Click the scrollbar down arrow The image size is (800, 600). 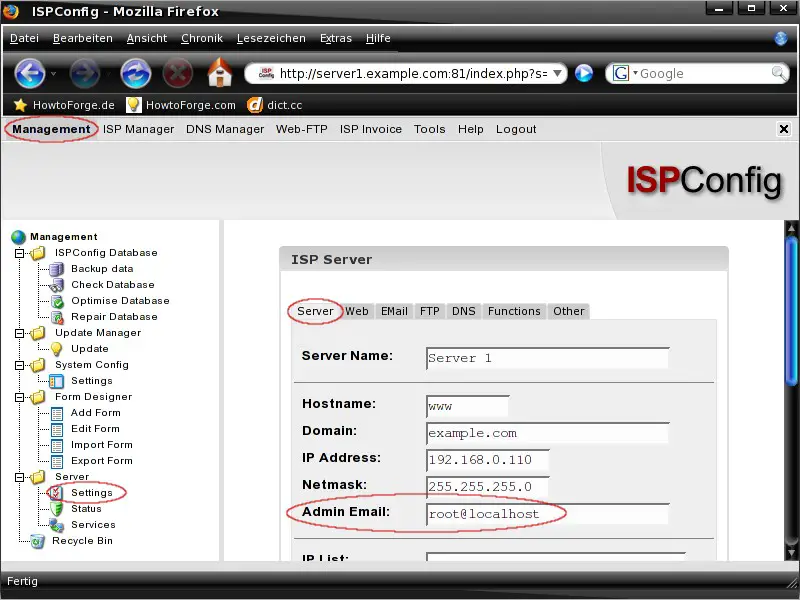click(791, 553)
